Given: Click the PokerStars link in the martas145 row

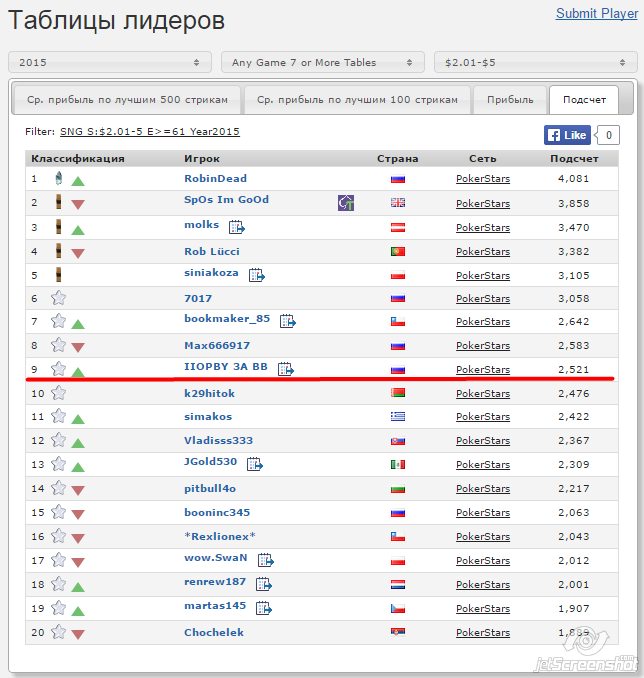Looking at the screenshot, I should (x=483, y=608).
